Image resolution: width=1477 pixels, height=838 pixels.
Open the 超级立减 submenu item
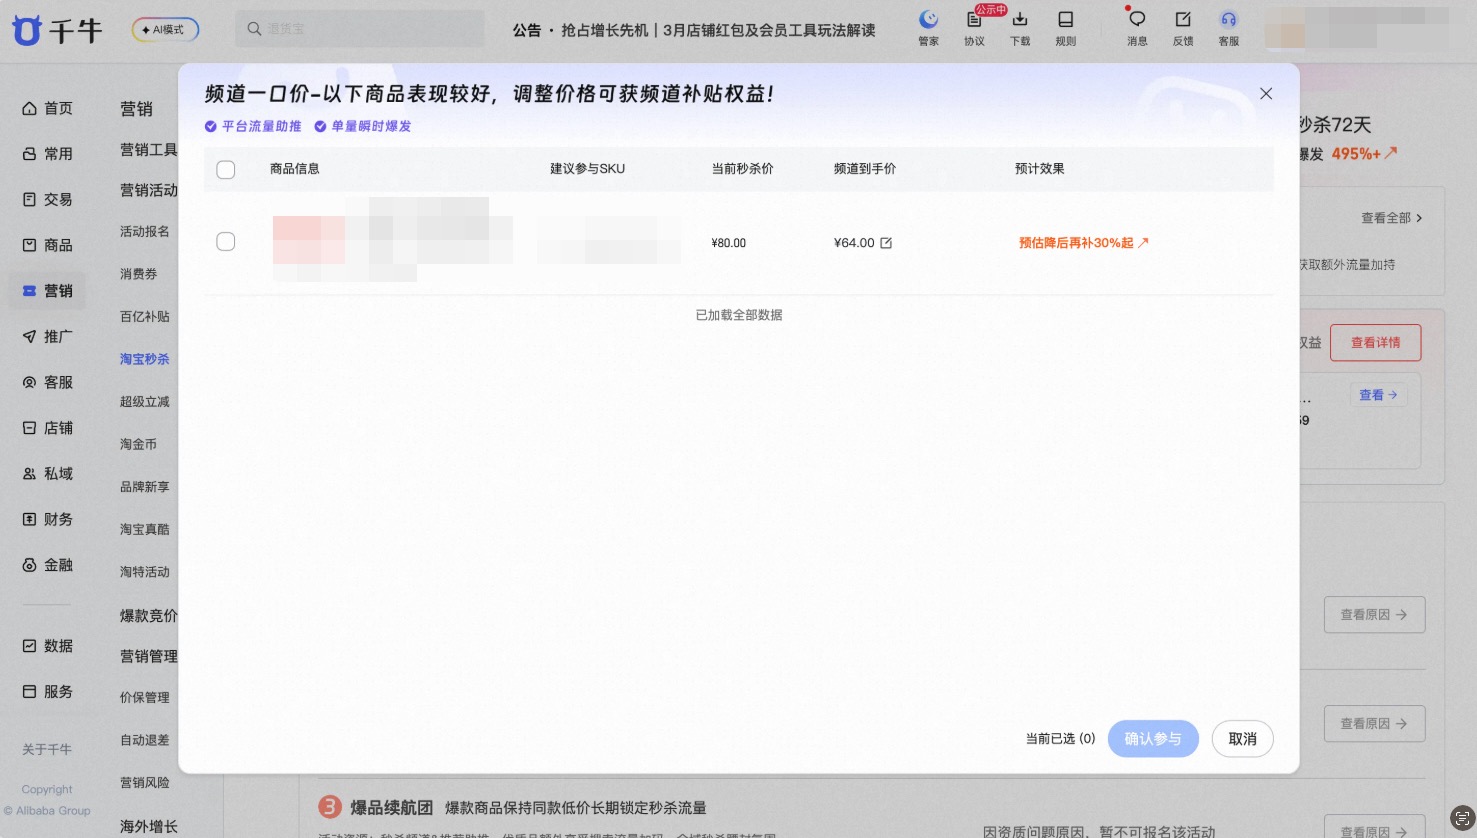point(145,402)
